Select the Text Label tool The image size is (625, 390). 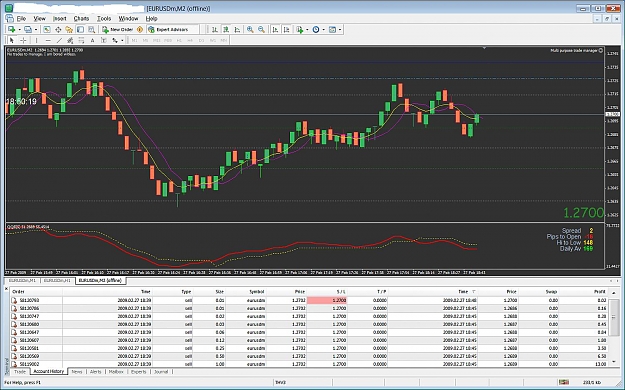pyautogui.click(x=104, y=40)
